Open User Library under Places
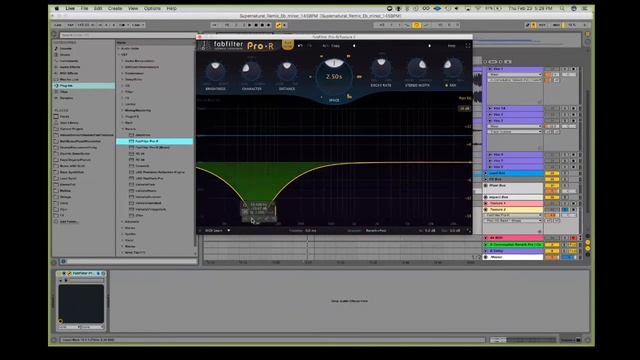The image size is (640, 360). [69, 123]
